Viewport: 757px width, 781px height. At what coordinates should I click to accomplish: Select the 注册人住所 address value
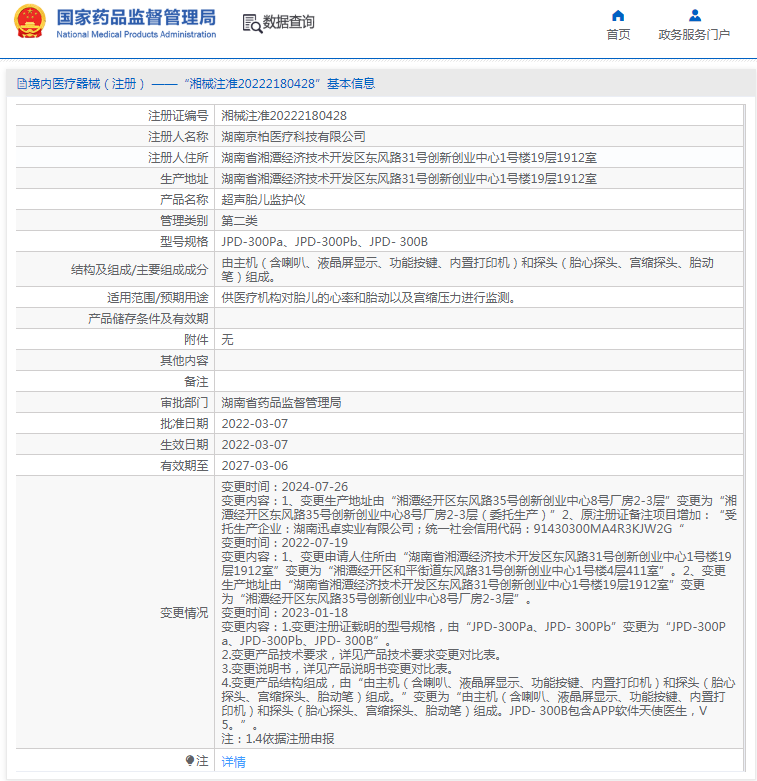click(x=409, y=157)
